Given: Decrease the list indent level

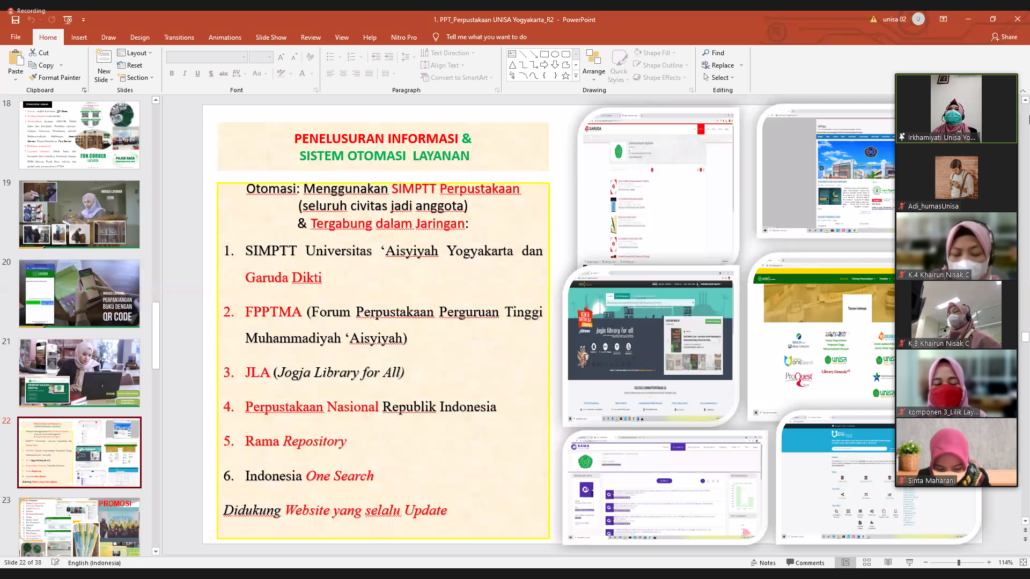Looking at the screenshot, I should 376,57.
